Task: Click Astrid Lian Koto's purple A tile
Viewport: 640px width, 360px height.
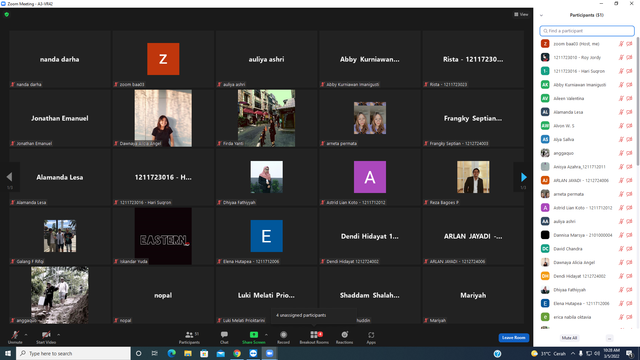Action: pos(369,177)
